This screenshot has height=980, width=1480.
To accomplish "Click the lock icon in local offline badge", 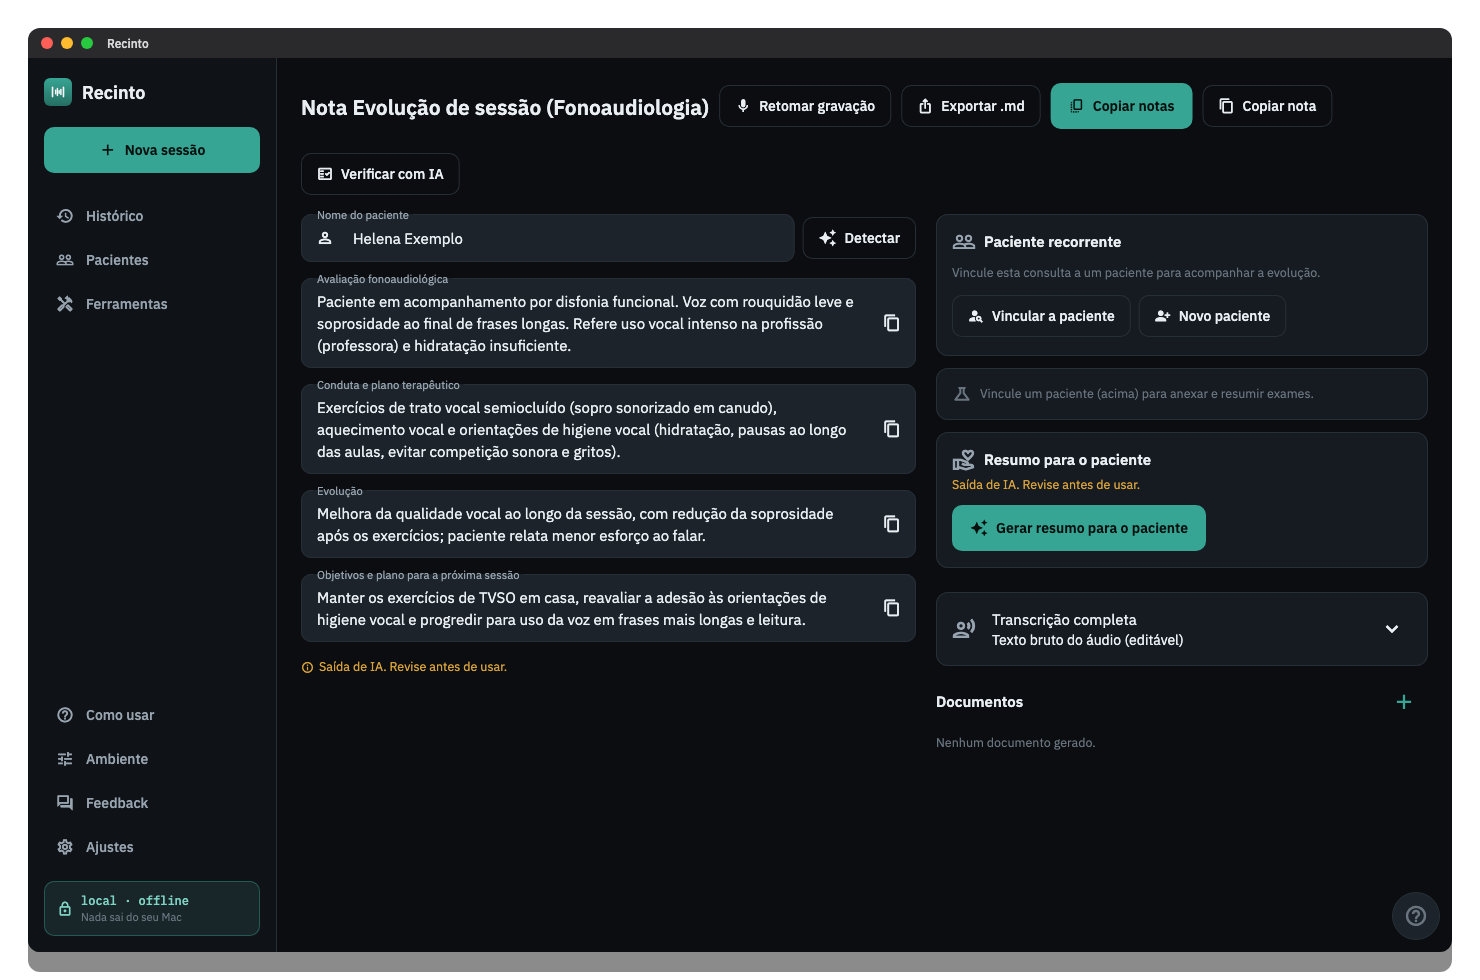I will pos(65,908).
